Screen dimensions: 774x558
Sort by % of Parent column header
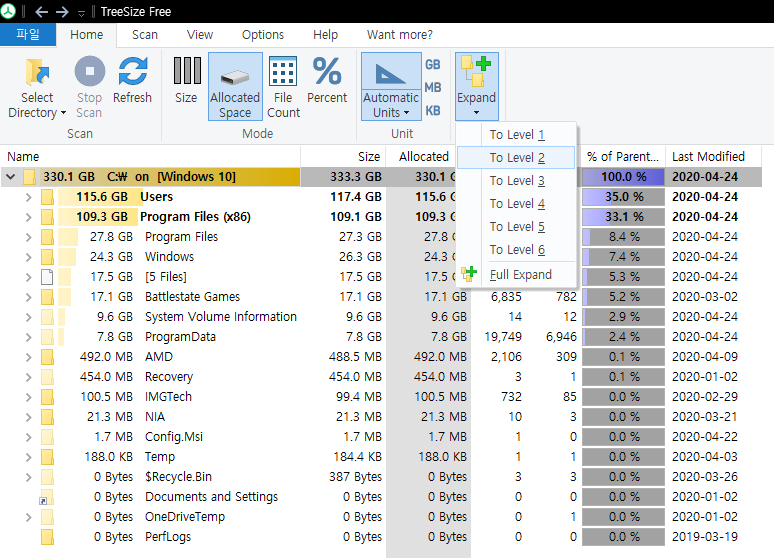pyautogui.click(x=622, y=157)
